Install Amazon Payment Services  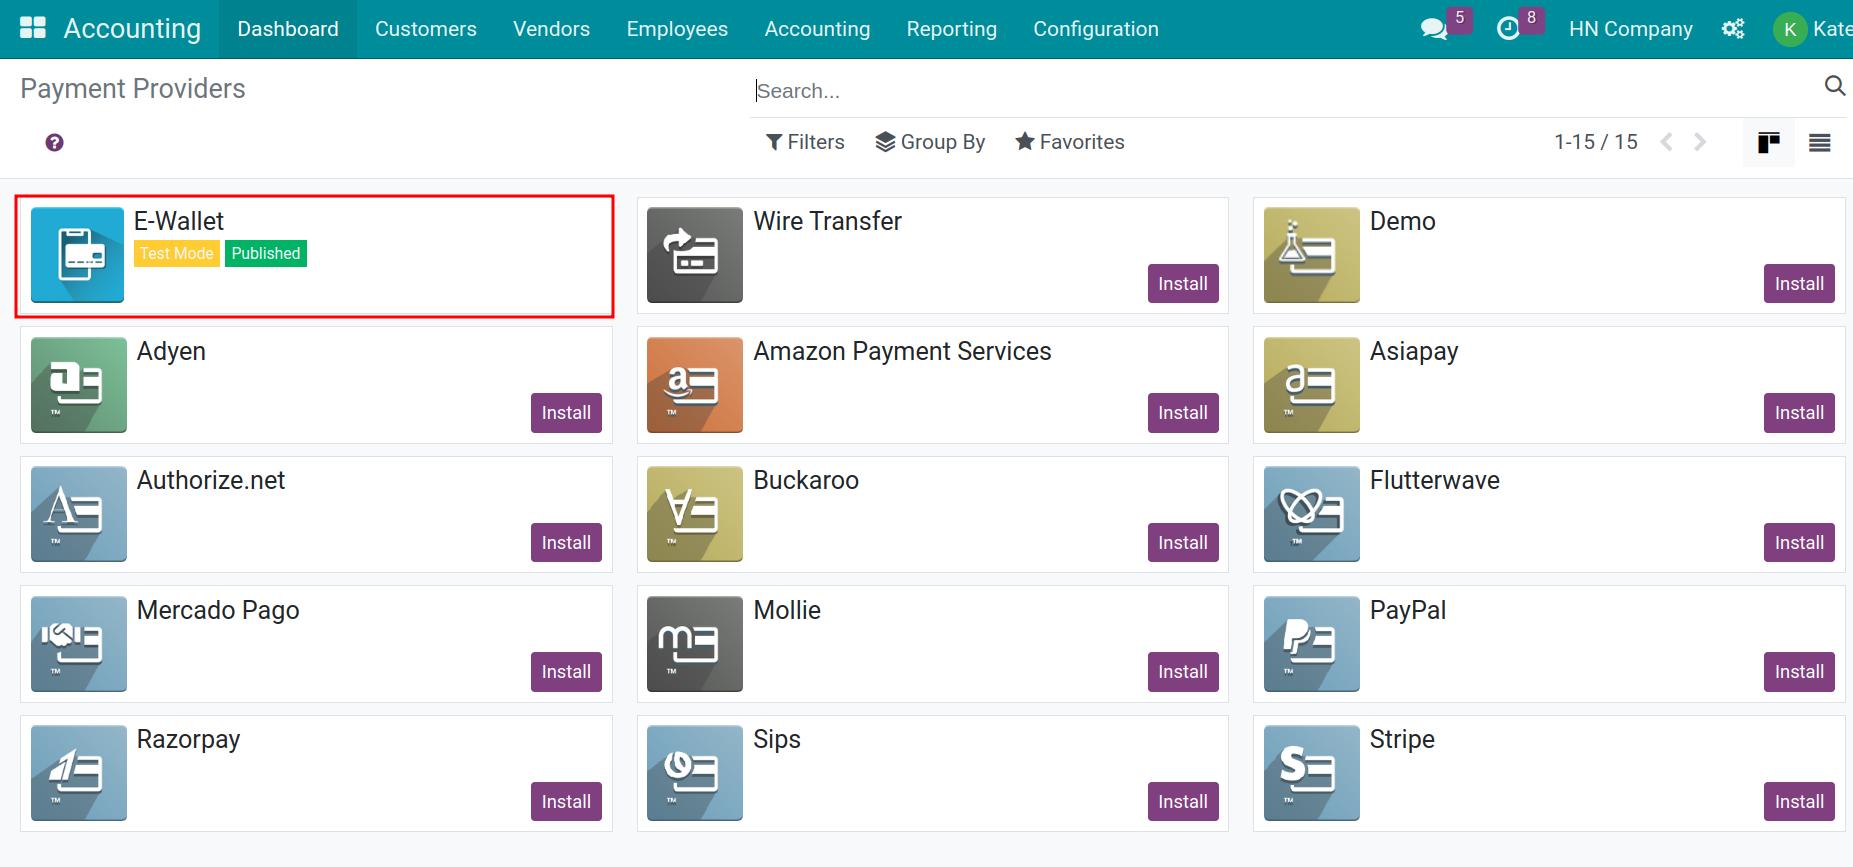click(1183, 413)
